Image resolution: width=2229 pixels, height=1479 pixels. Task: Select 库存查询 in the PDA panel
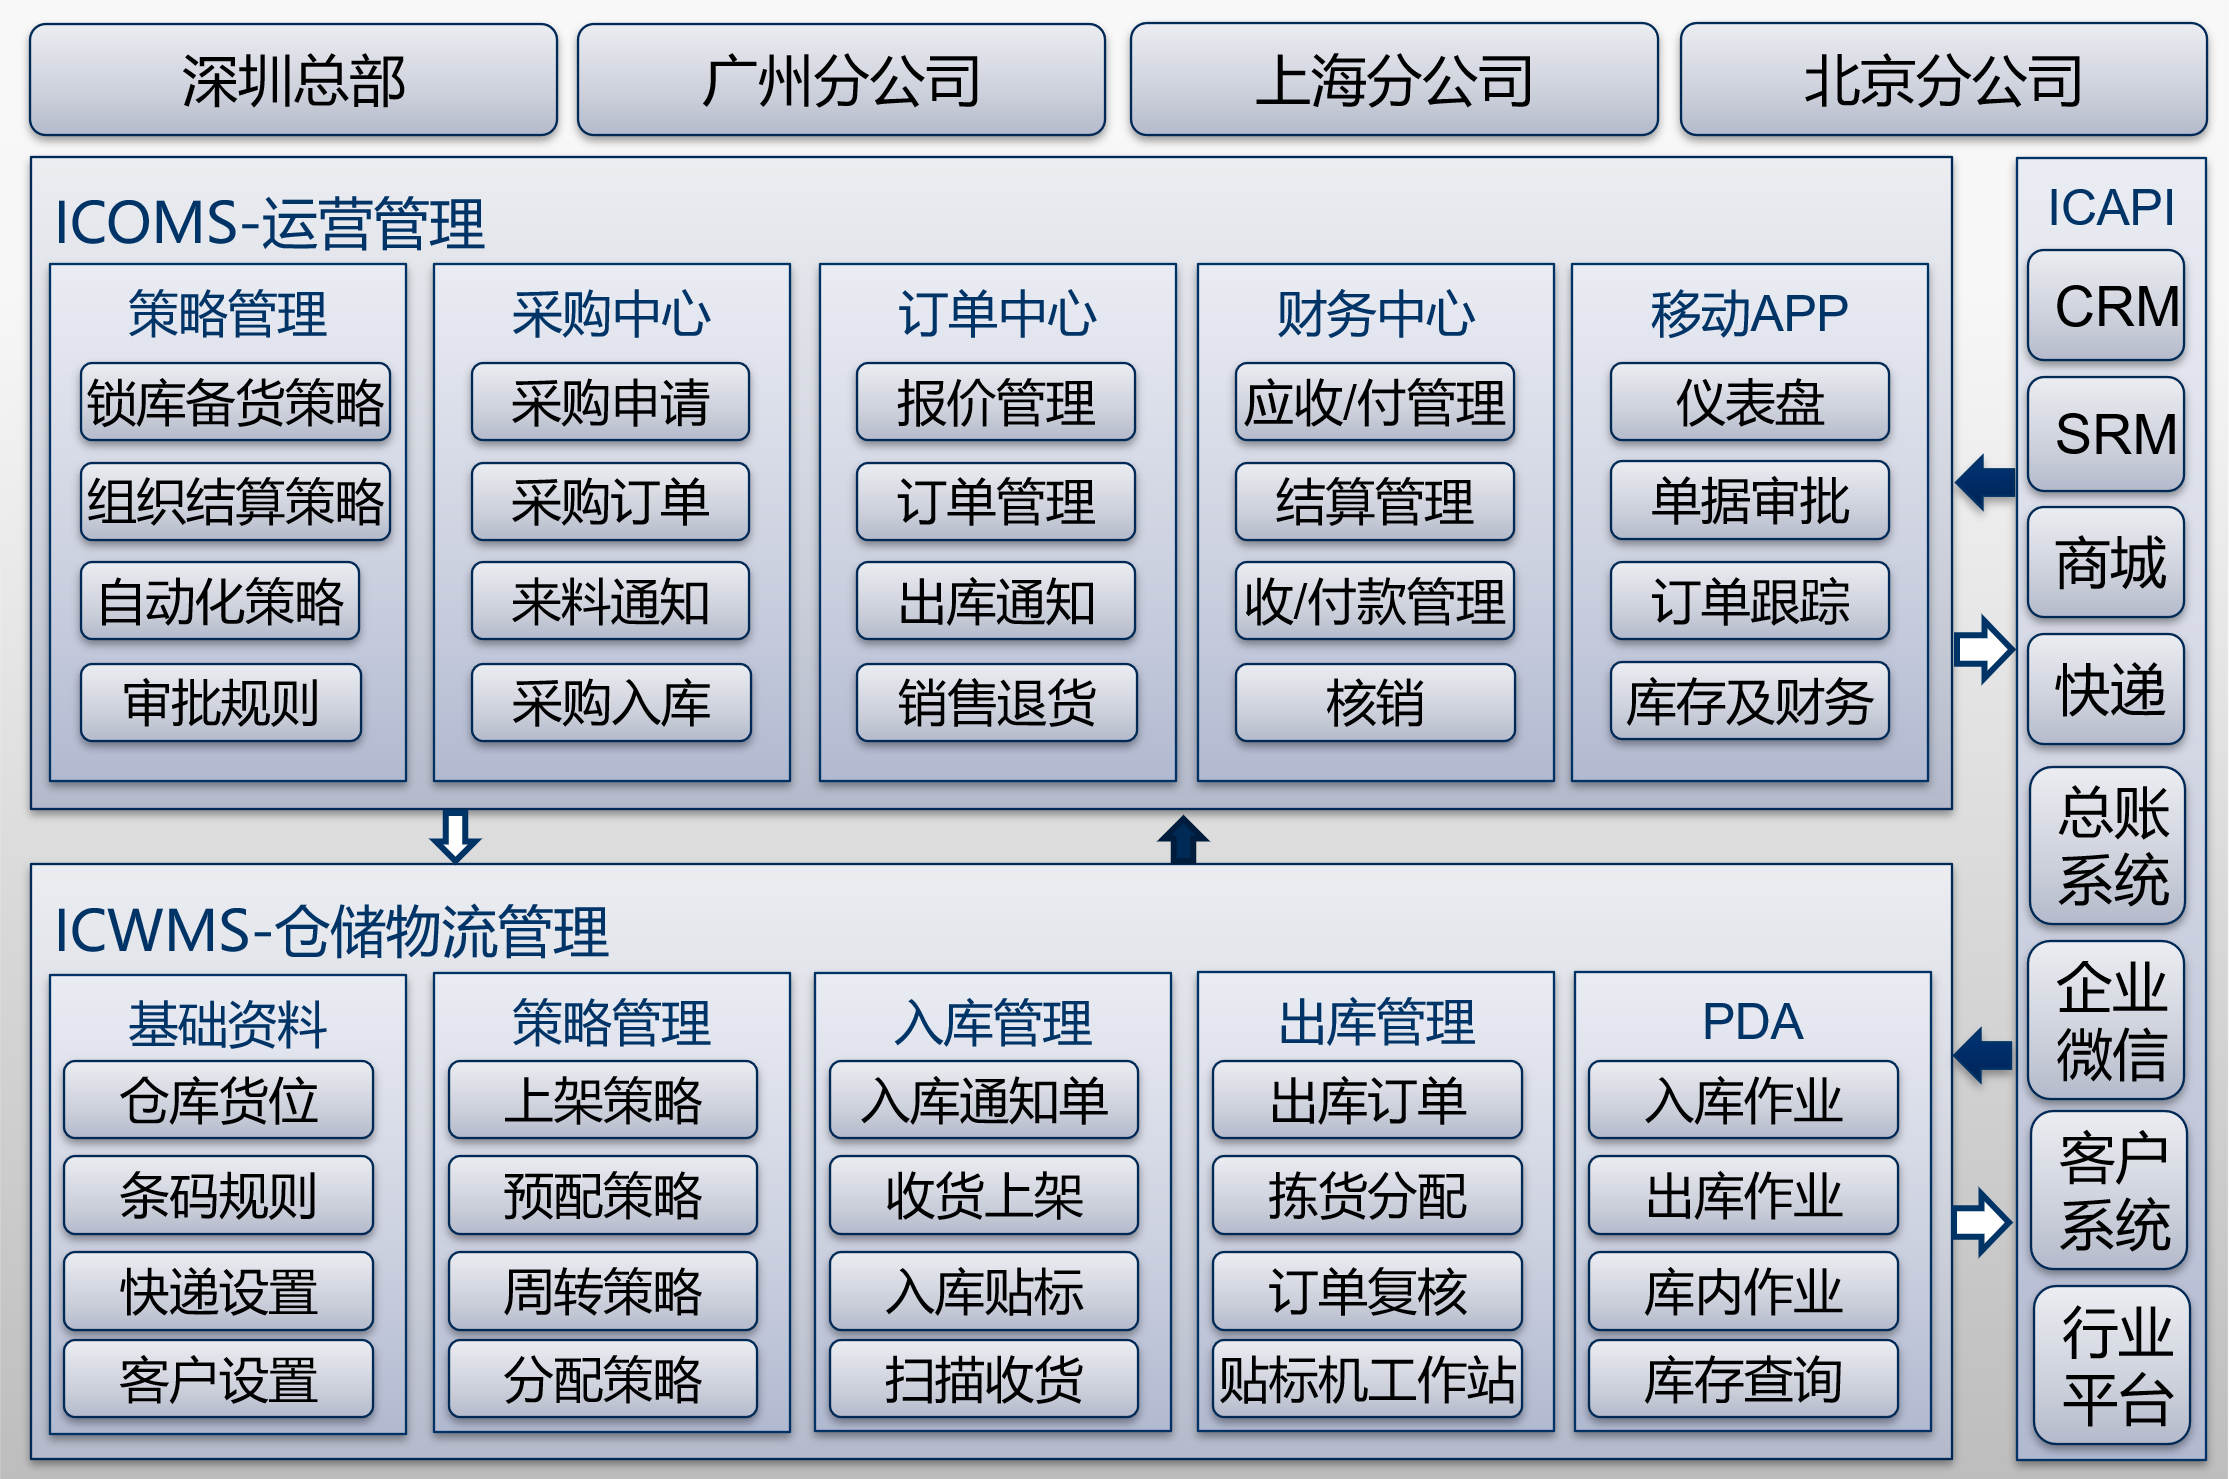point(1742,1379)
